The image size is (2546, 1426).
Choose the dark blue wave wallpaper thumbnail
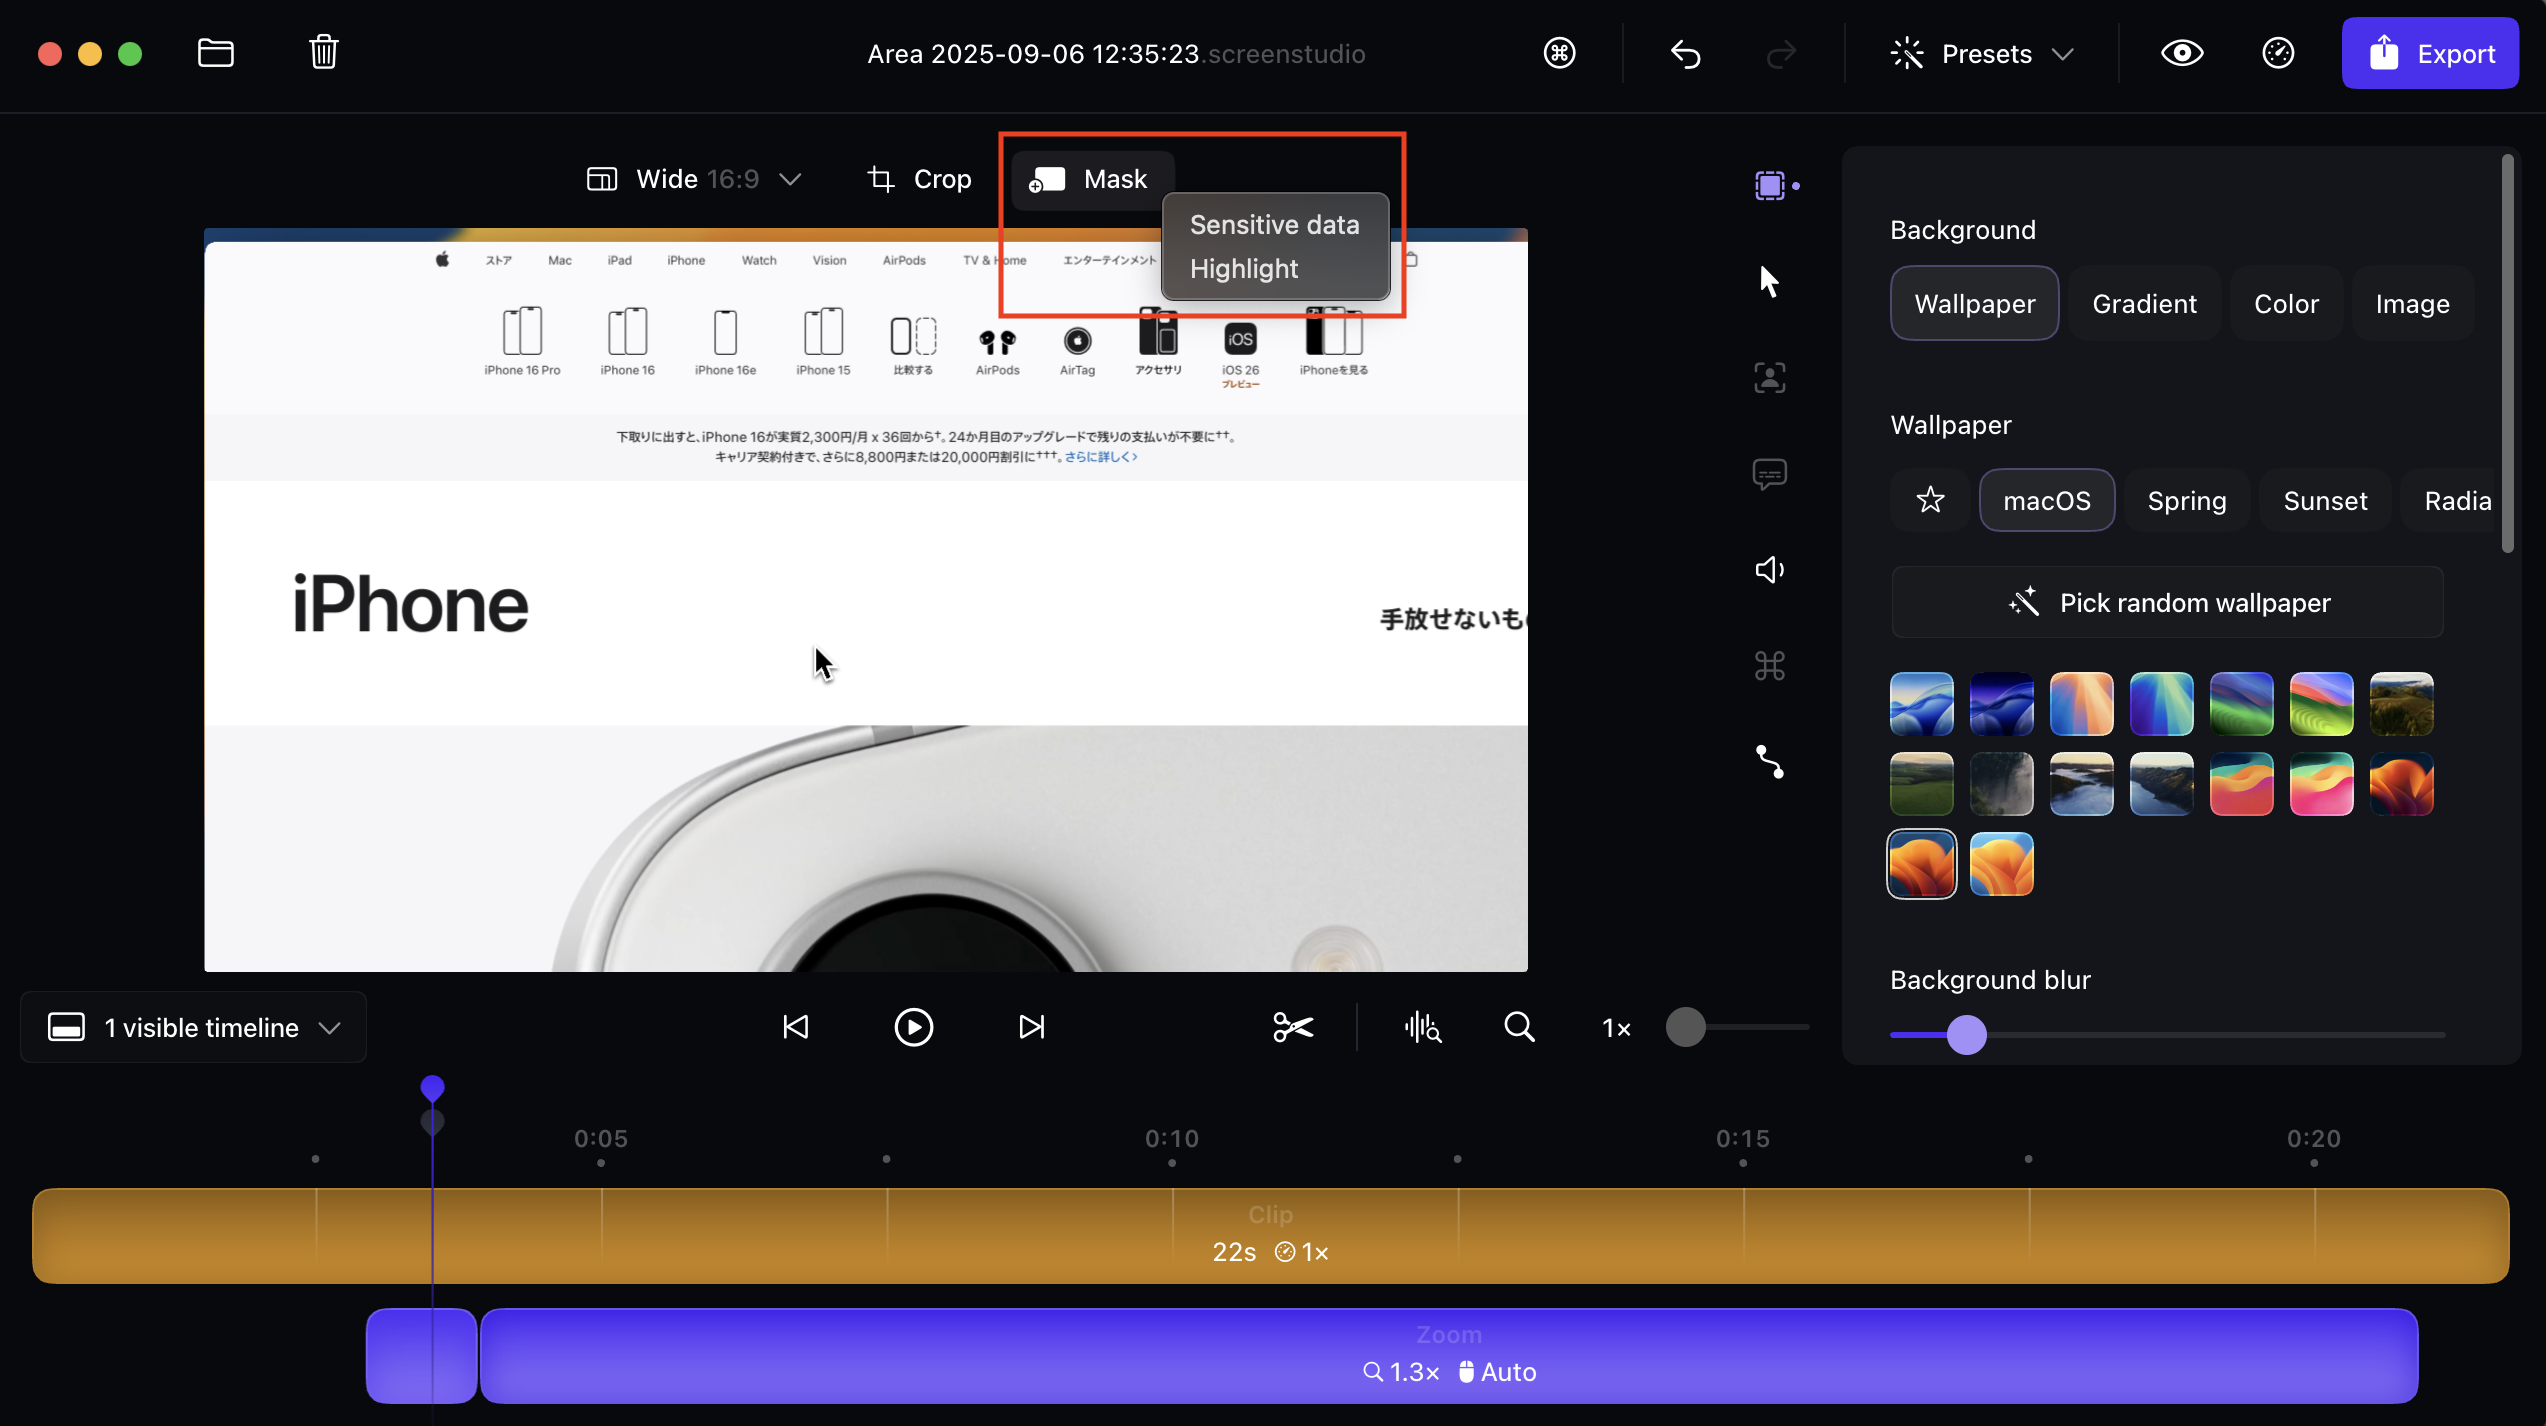(x=2001, y=704)
